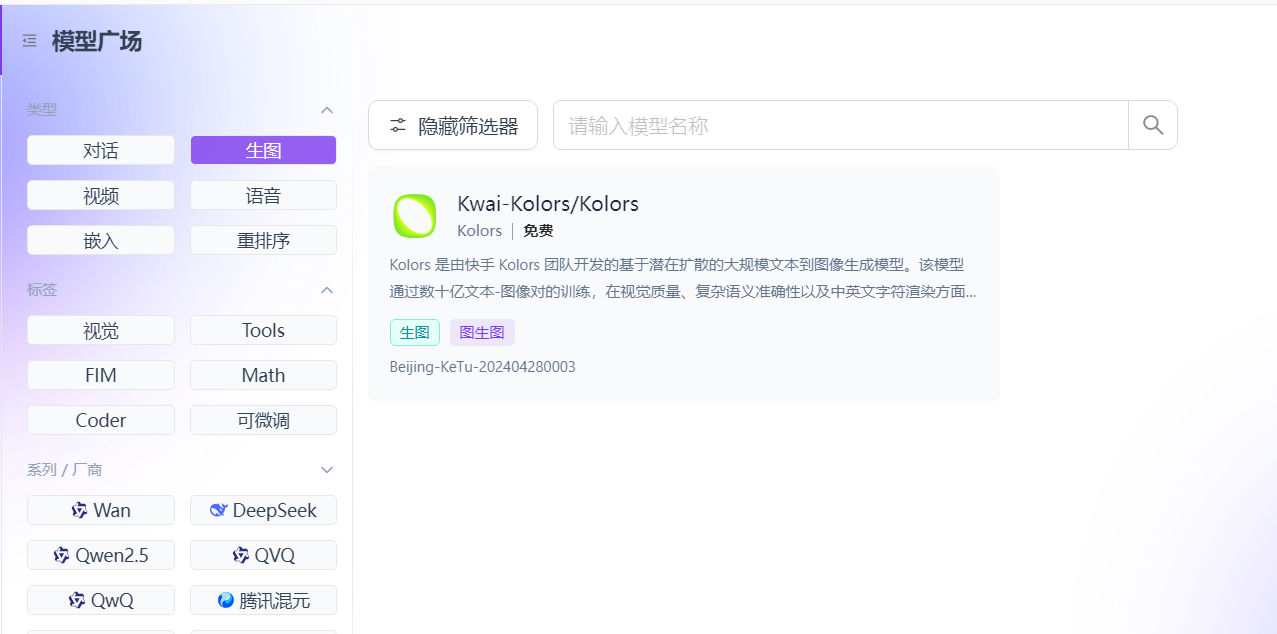Image resolution: width=1277 pixels, height=634 pixels.
Task: Click the 生图 tag on Kolors card
Action: click(415, 333)
